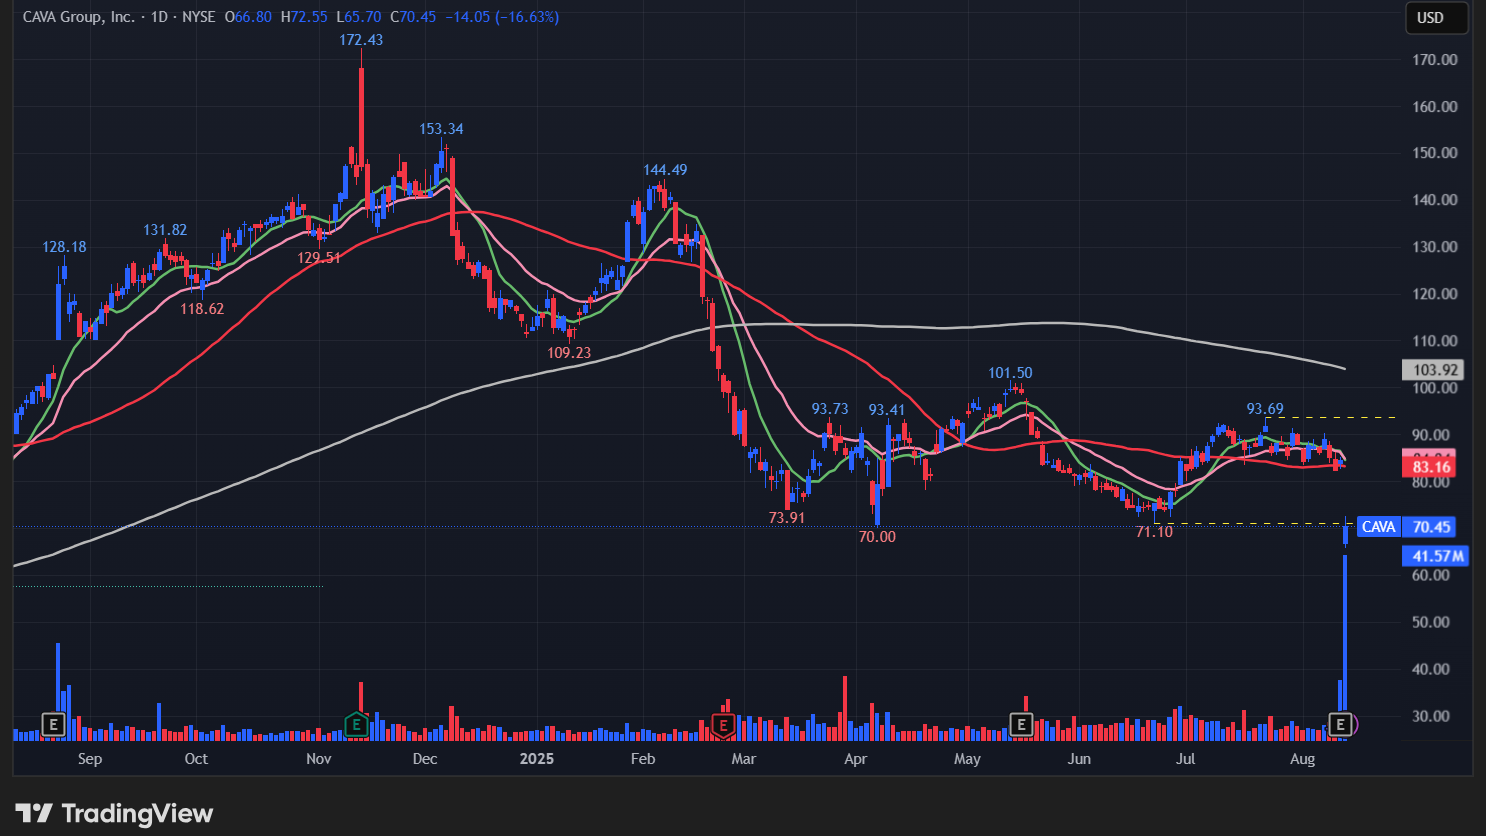Click the 70.00 pivot low label

pyautogui.click(x=878, y=537)
